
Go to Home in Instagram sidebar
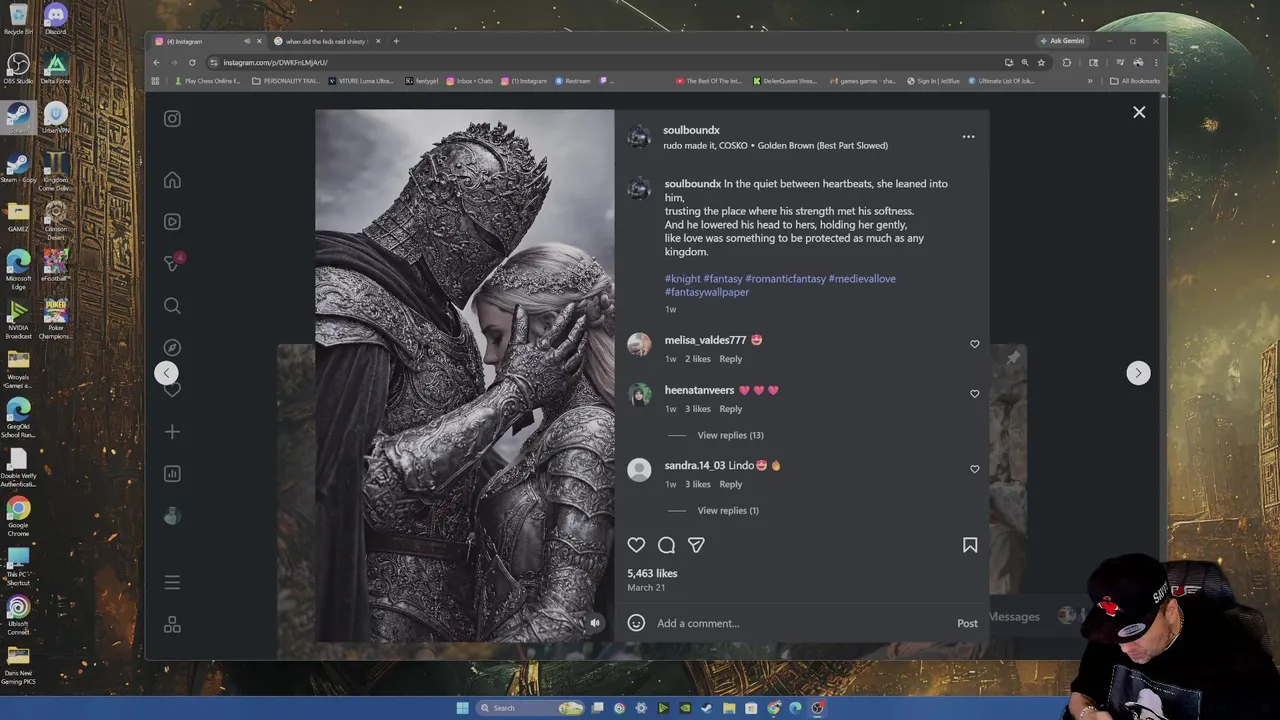click(172, 180)
